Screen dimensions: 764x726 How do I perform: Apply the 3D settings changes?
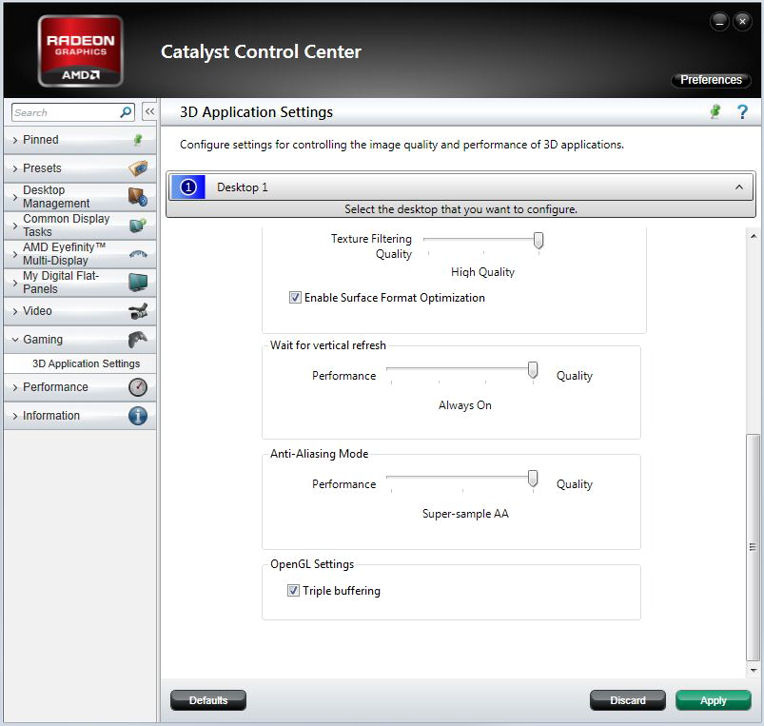(713, 700)
